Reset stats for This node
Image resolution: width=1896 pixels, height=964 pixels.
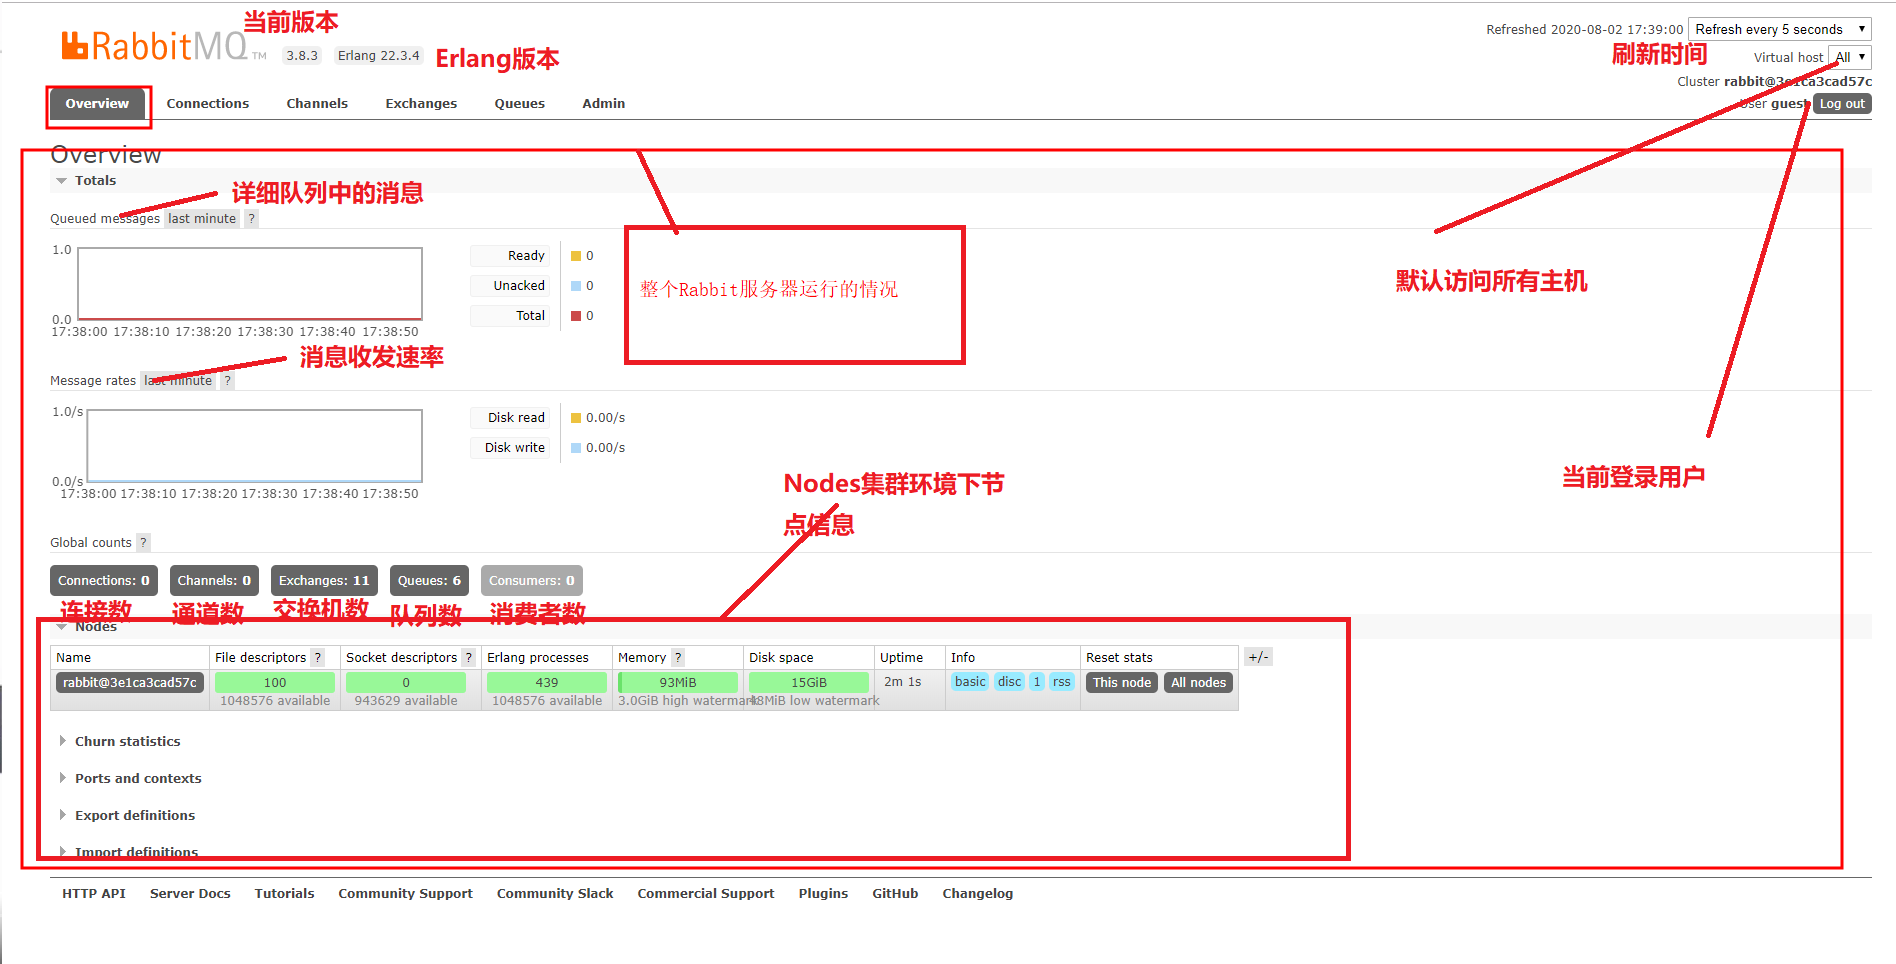pos(1122,682)
